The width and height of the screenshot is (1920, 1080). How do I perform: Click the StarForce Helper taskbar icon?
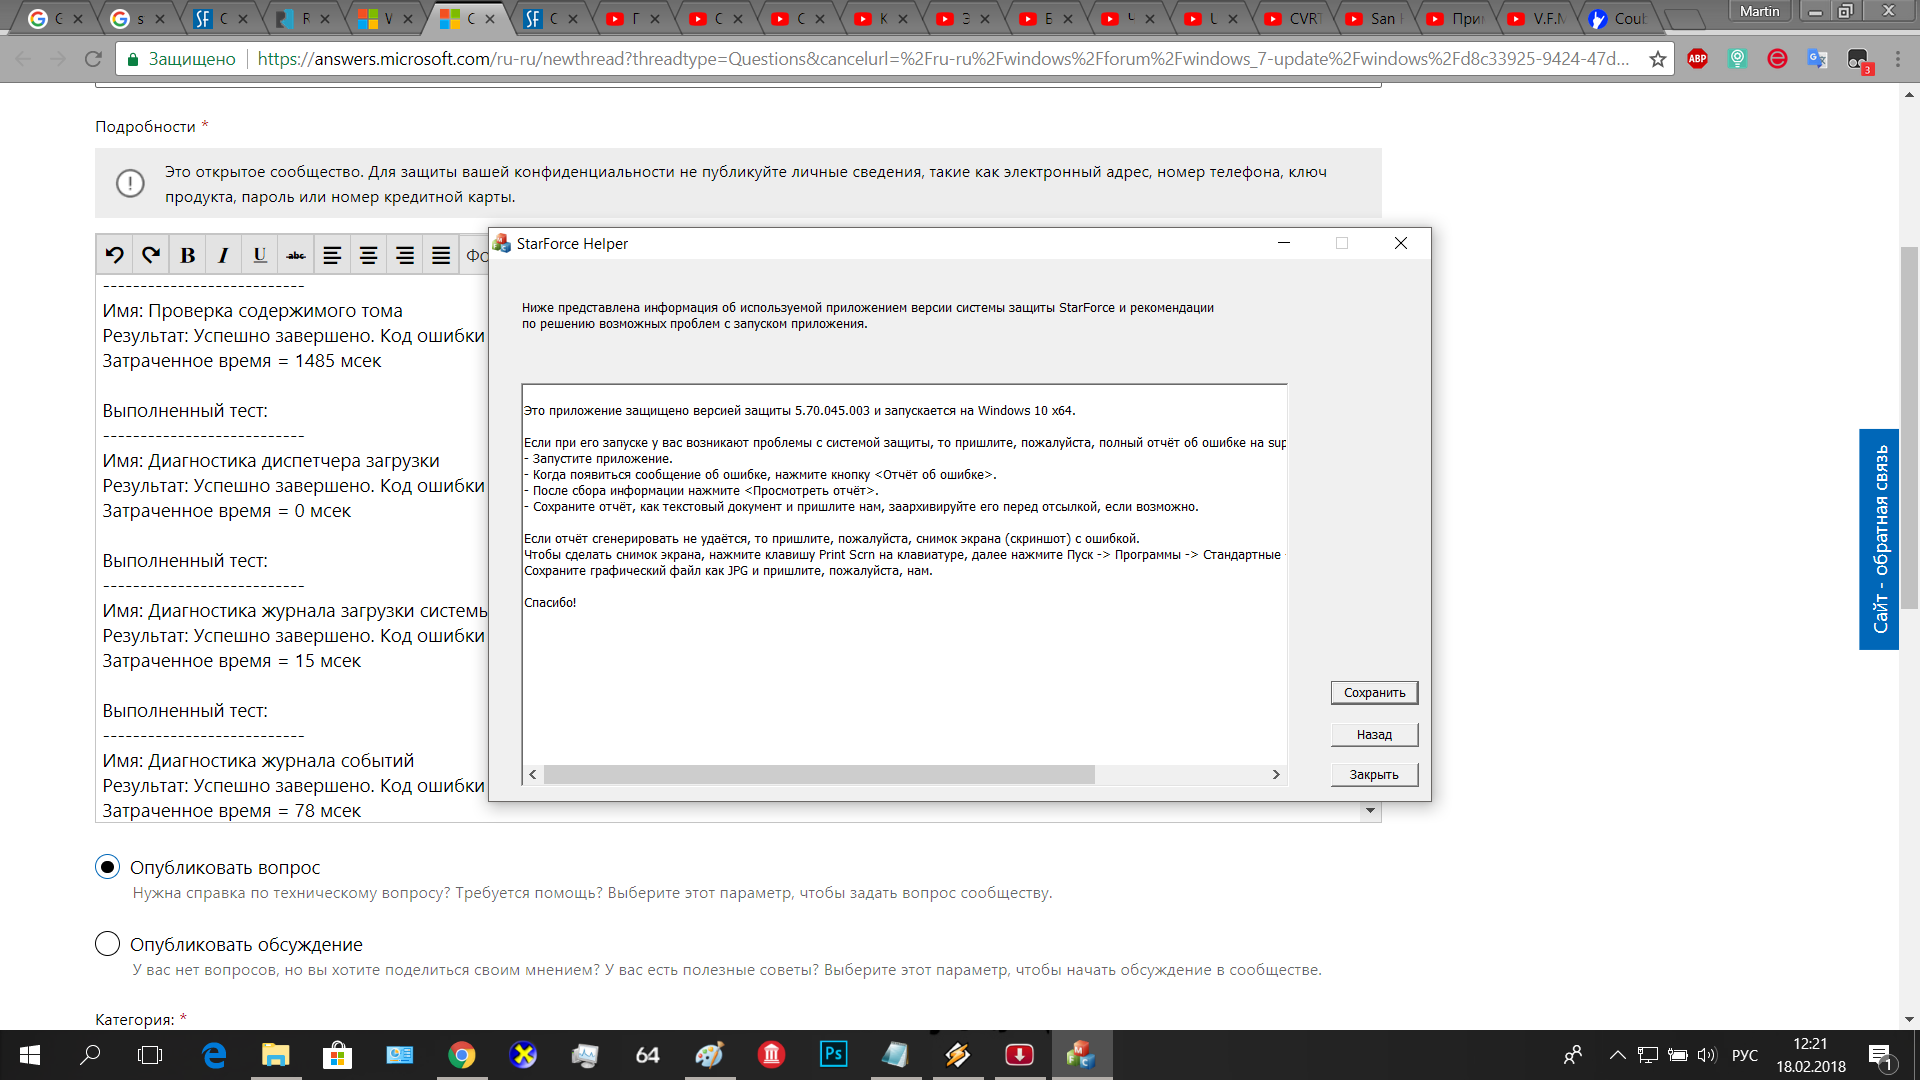click(1081, 1055)
